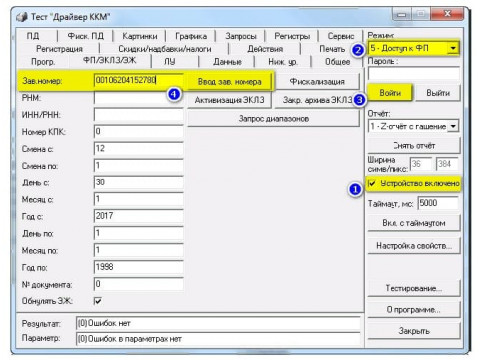Click the Год по field

(x=139, y=267)
